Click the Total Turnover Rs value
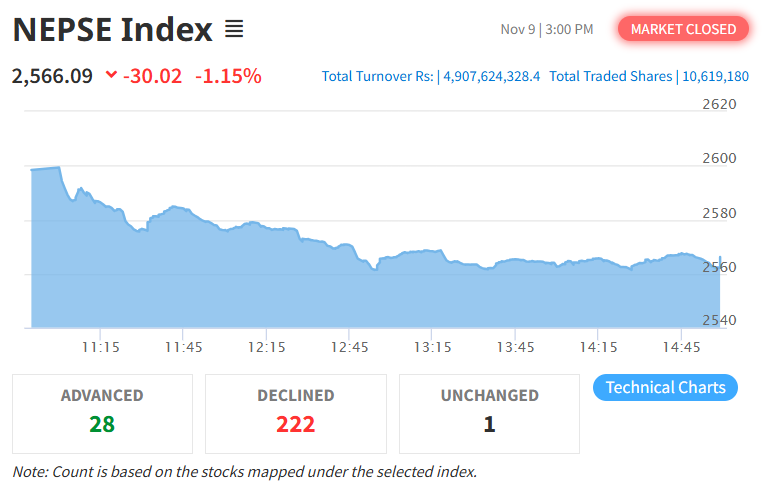This screenshot has width=764, height=487. pos(491,77)
